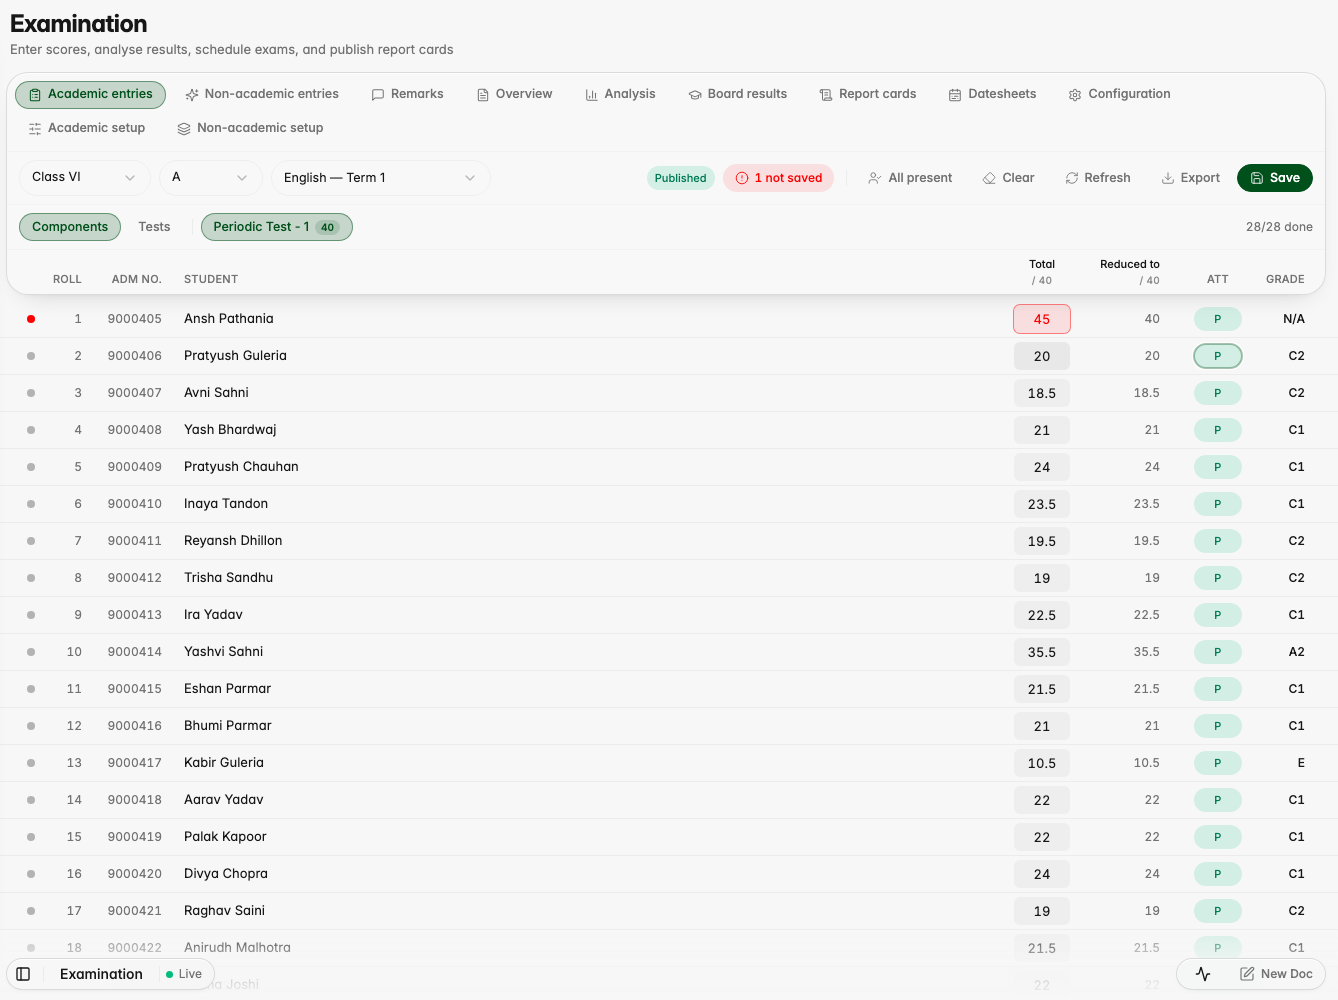This screenshot has height=1000, width=1338.
Task: Click the GRADE column header
Action: 1285,279
